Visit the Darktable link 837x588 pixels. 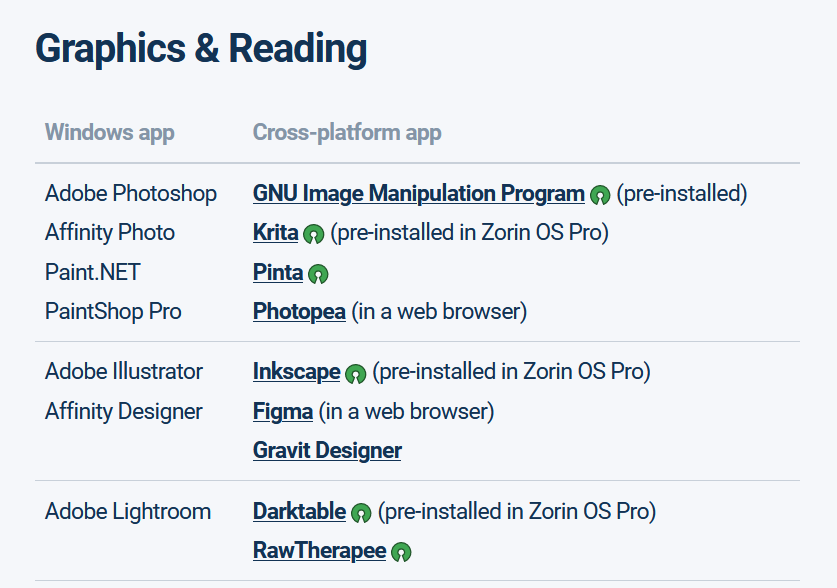click(x=299, y=512)
